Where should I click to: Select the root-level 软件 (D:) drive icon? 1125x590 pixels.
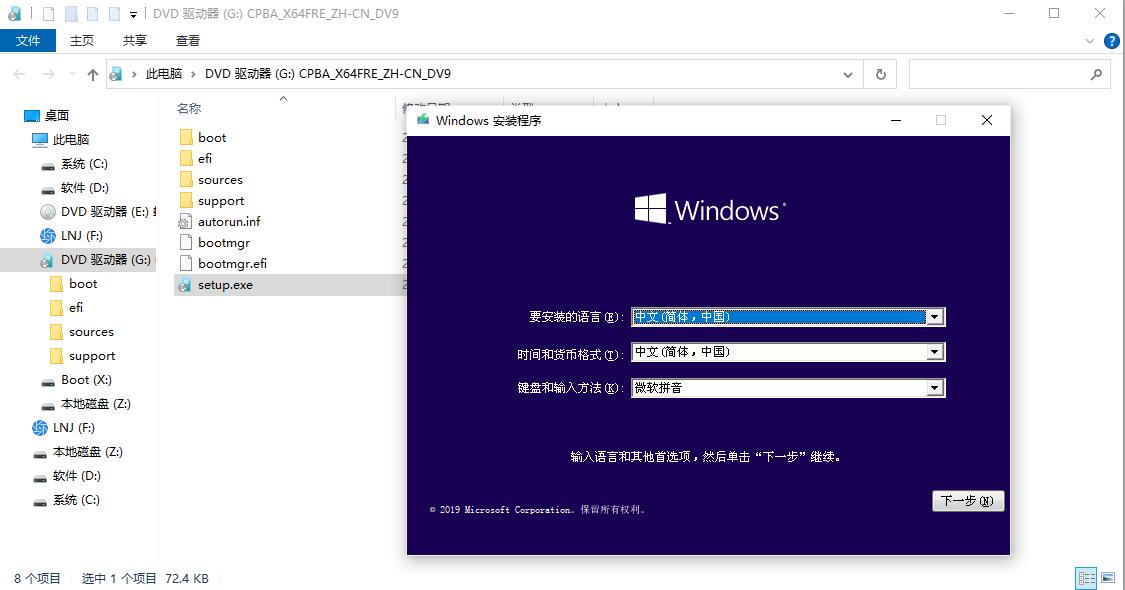40,477
